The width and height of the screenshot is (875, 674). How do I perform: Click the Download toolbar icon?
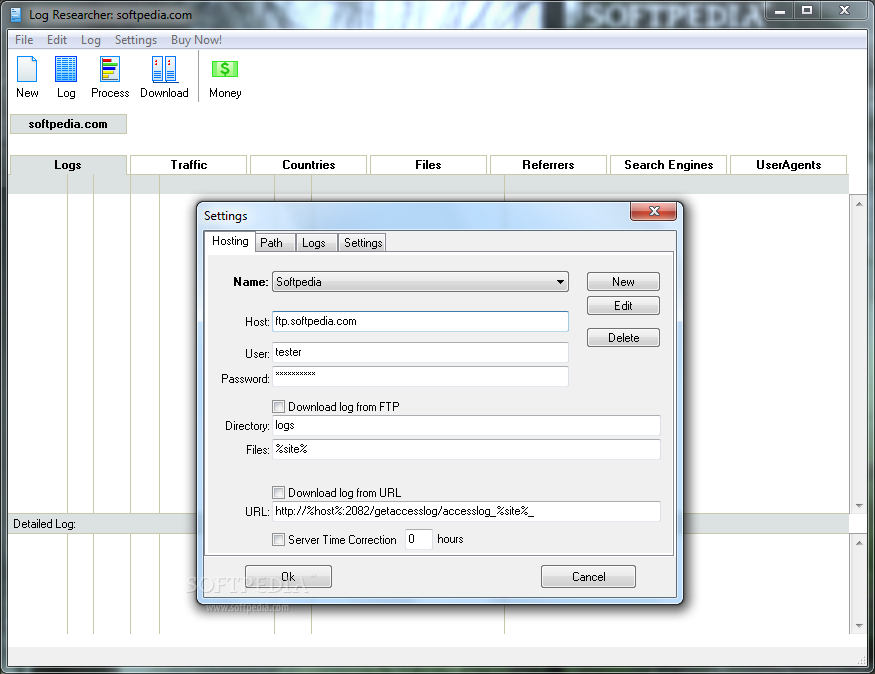pyautogui.click(x=164, y=77)
